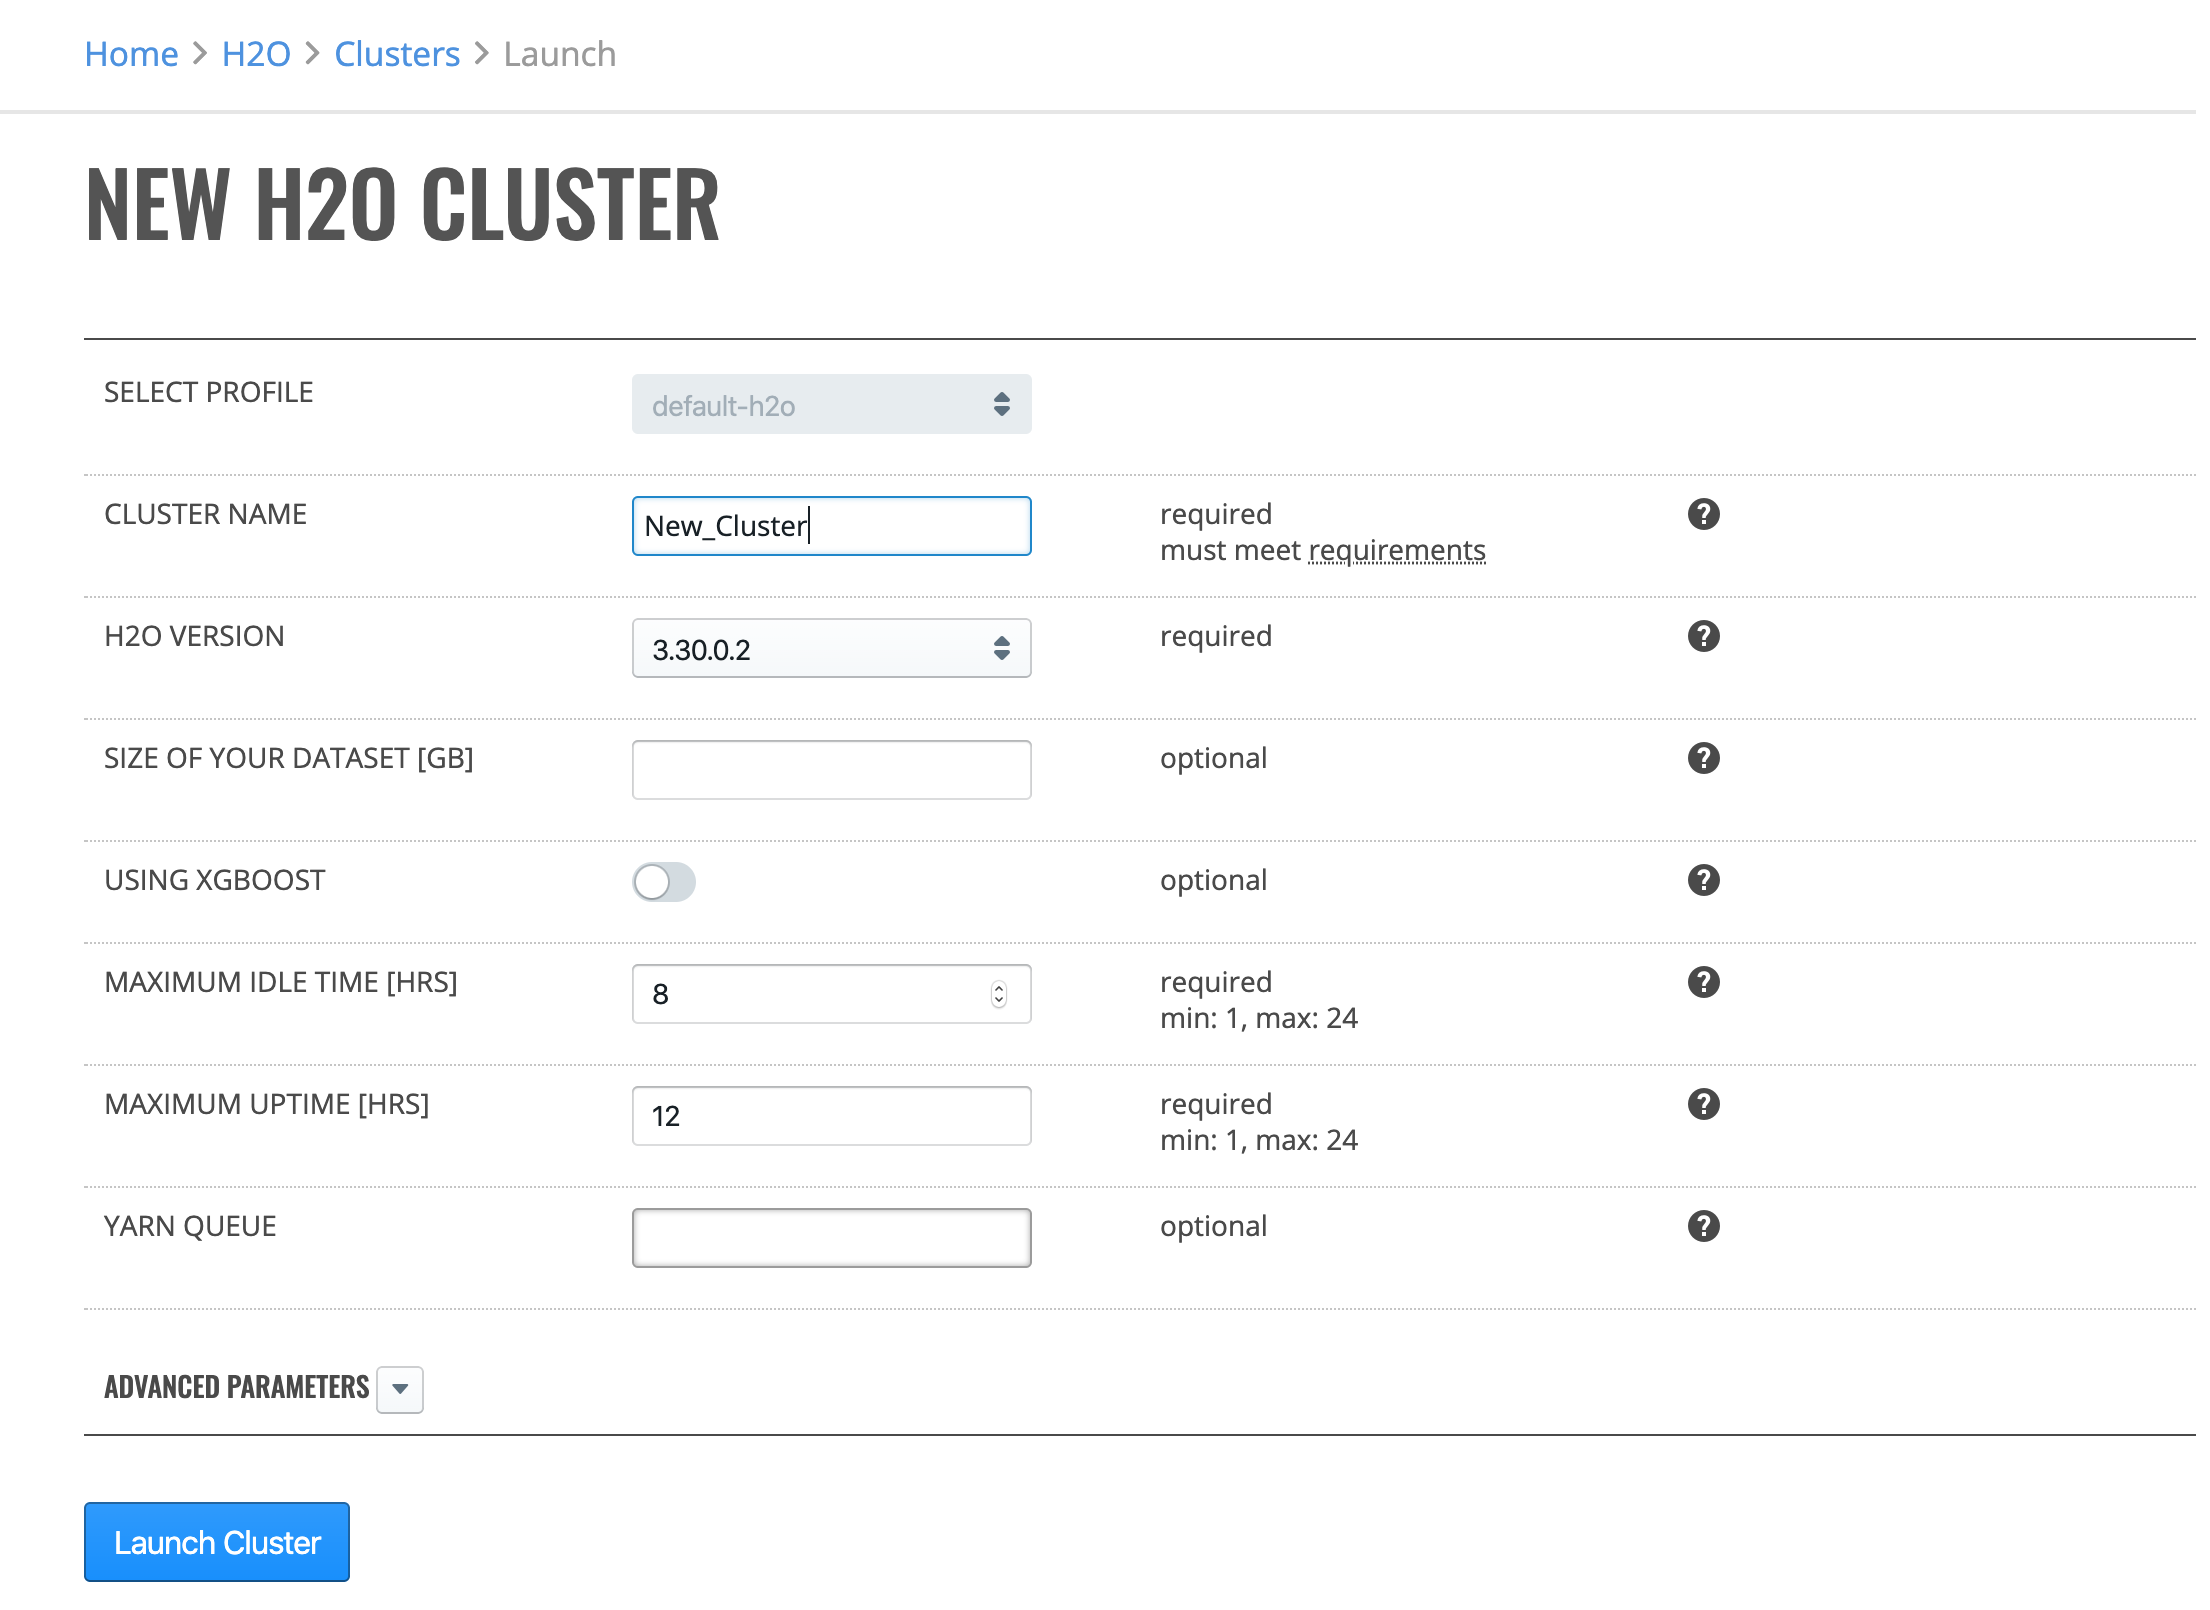This screenshot has height=1610, width=2210.
Task: Enable the Using XGBoost toggle
Action: point(664,882)
